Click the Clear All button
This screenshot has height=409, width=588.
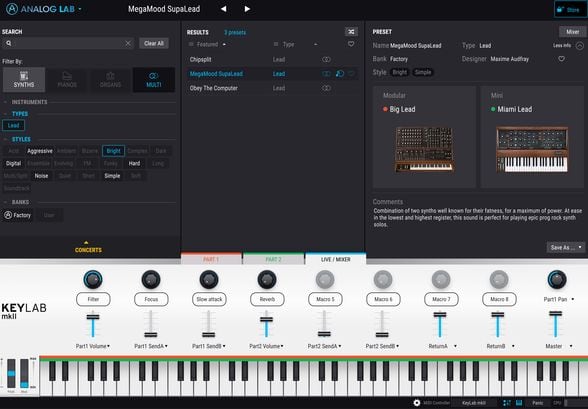(154, 43)
